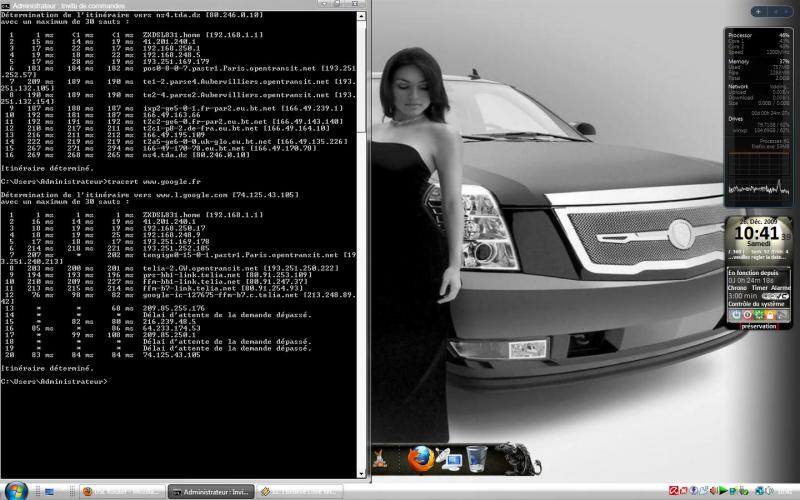Toggle the on/off switch beside 3:00 min
800x500 pixels.
(x=773, y=296)
